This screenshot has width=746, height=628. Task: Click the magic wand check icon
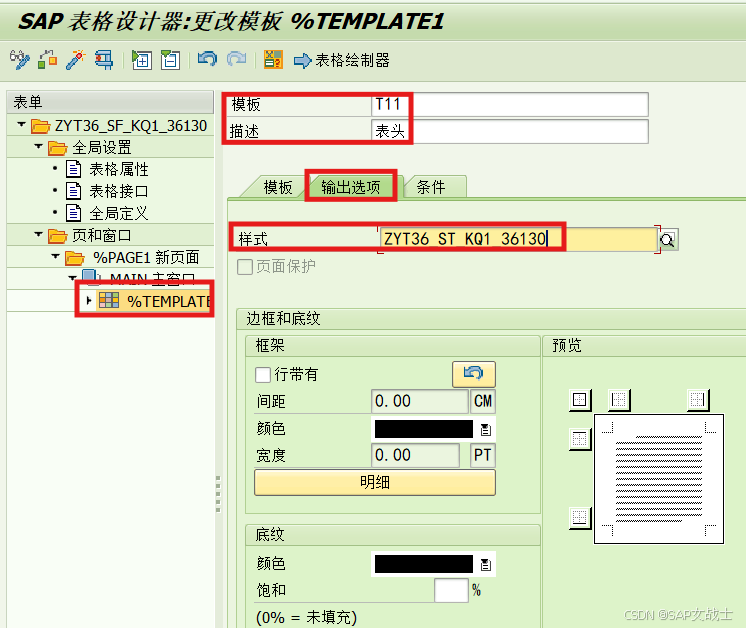point(76,60)
